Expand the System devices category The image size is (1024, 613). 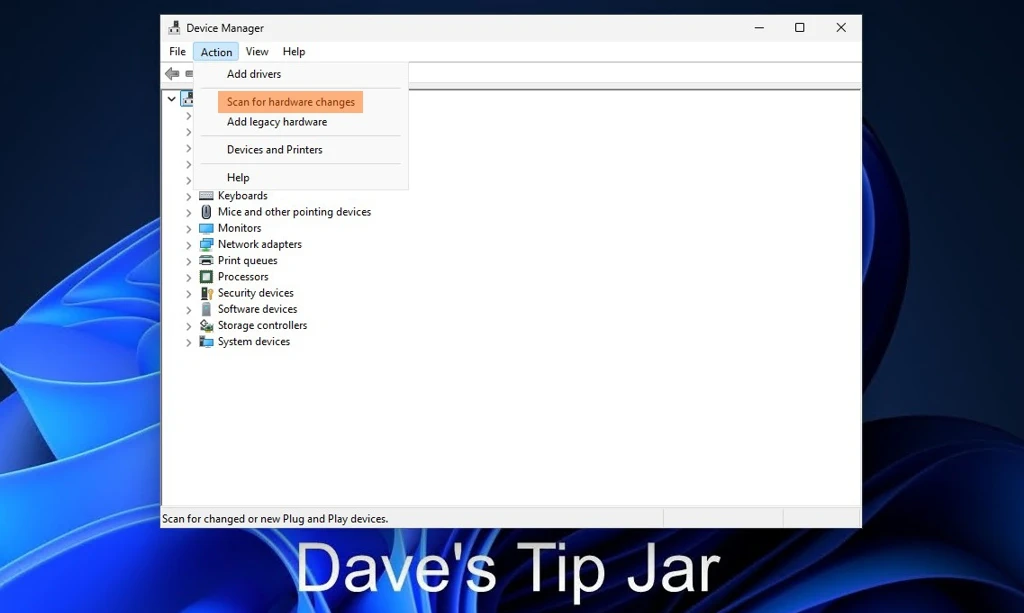(x=188, y=343)
